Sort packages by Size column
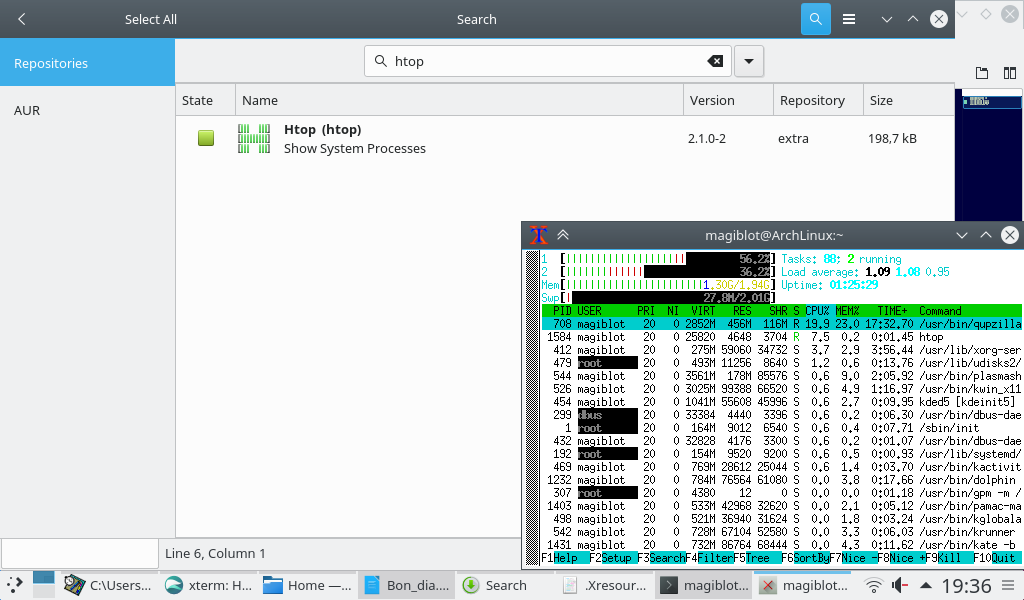 pyautogui.click(x=908, y=101)
